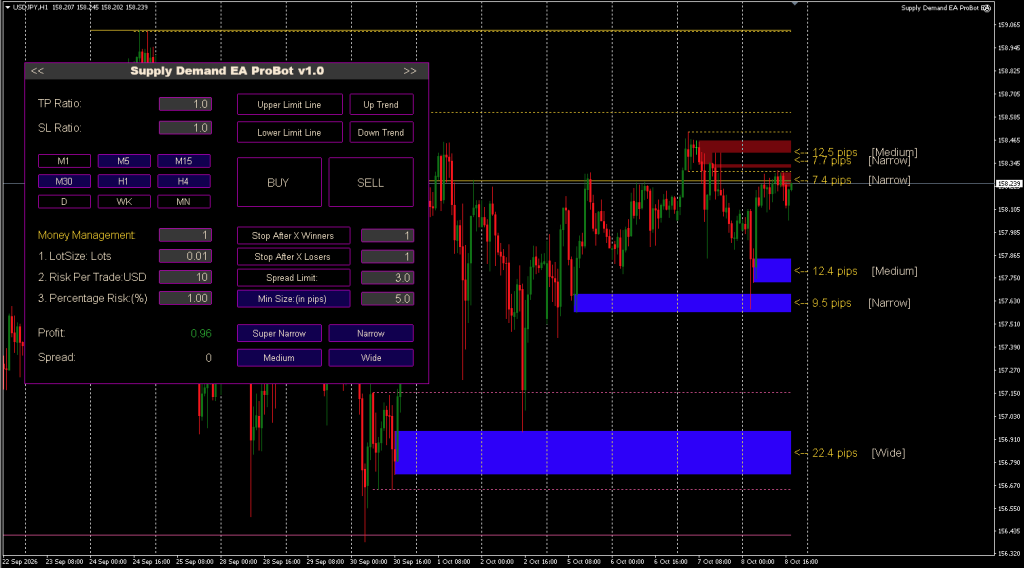The height and width of the screenshot is (568, 1024).
Task: Click the "9.5 pips" label
Action: pos(831,303)
